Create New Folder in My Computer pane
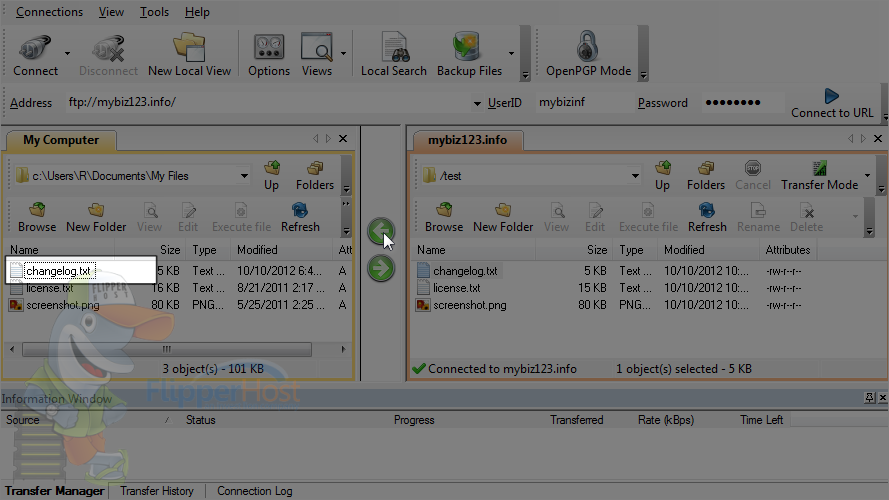The image size is (889, 500). [96, 218]
